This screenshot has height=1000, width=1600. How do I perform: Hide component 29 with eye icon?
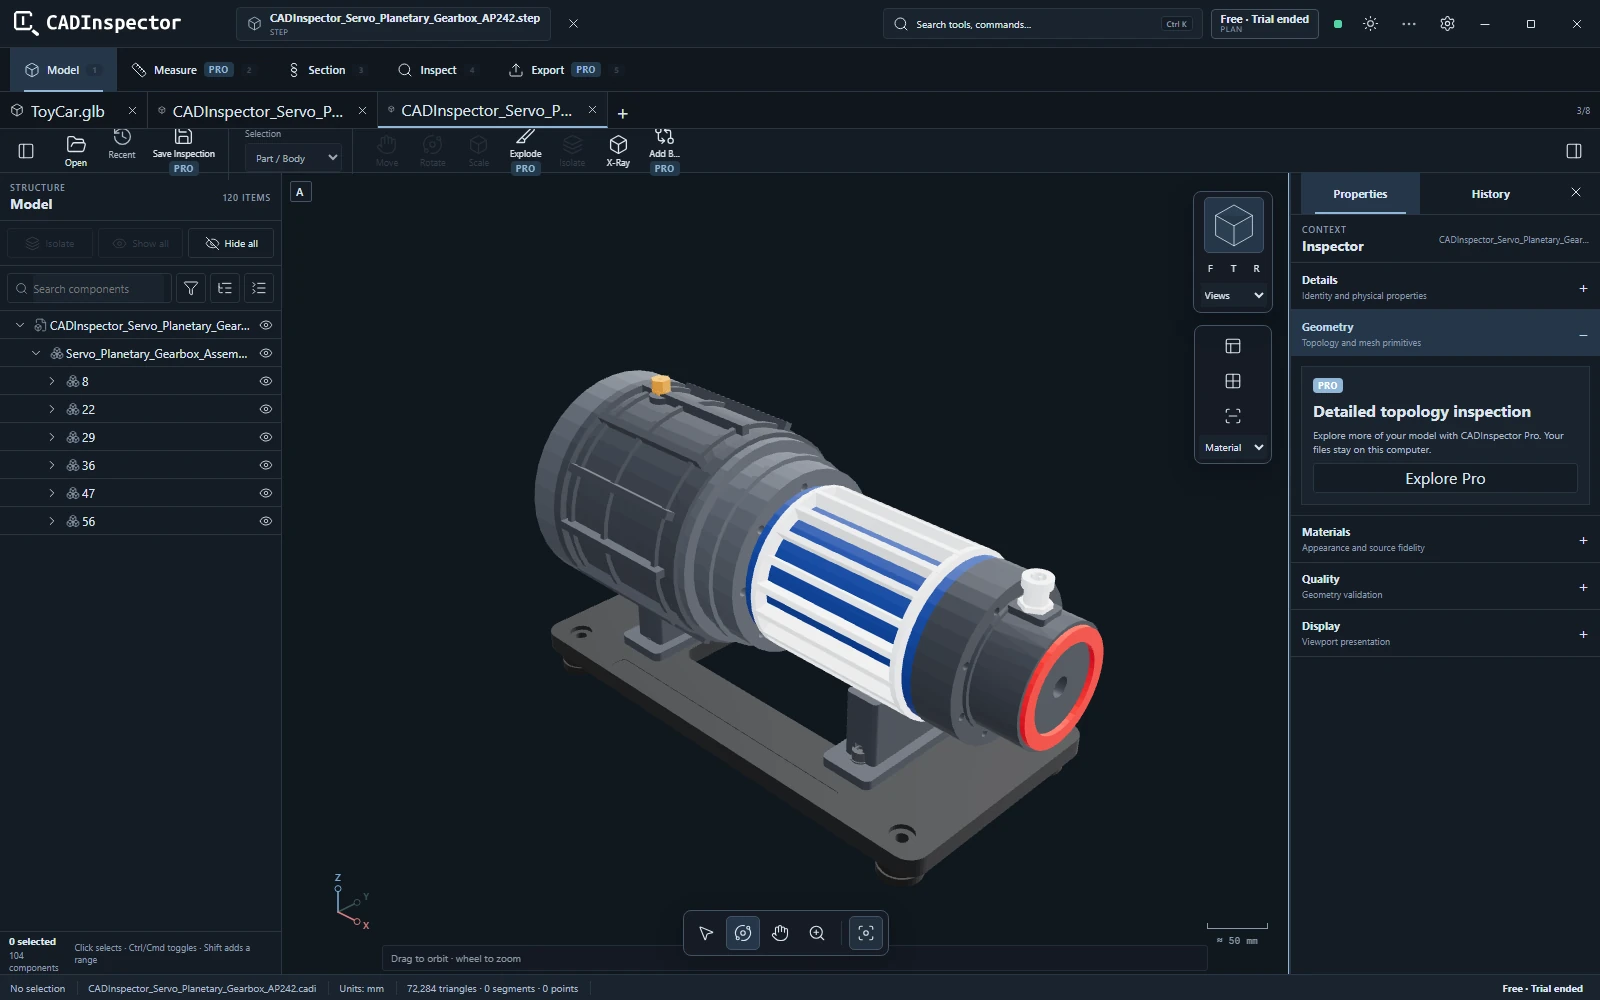pos(266,437)
